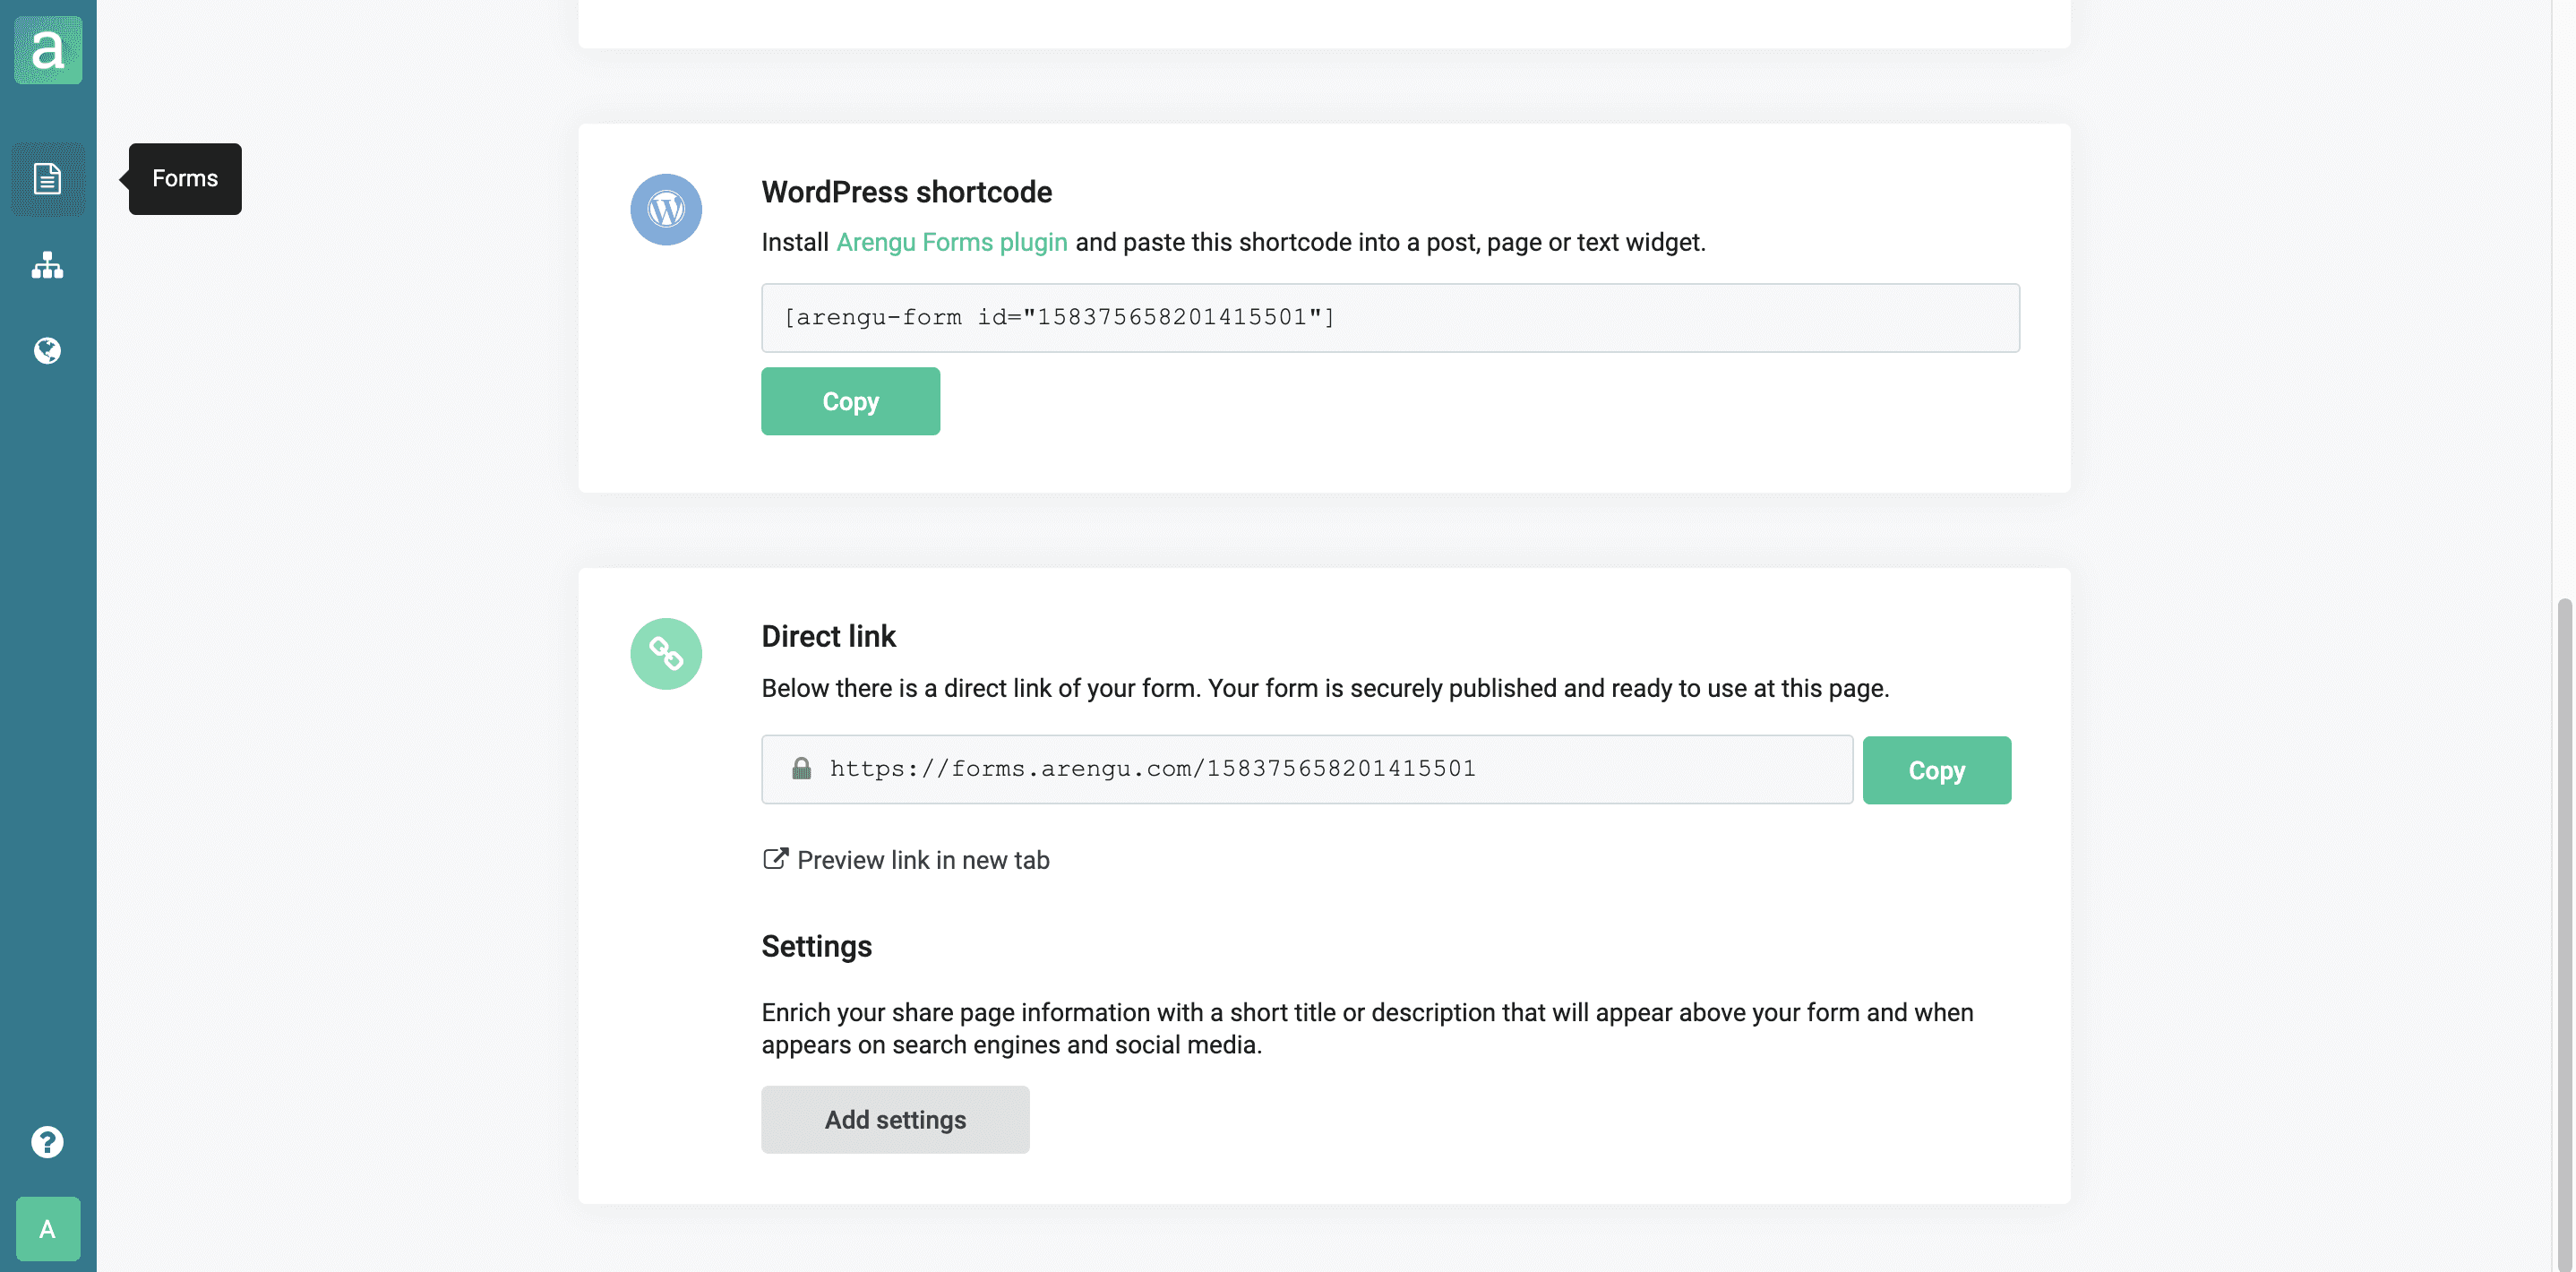Click the WordPress logo icon
Image resolution: width=2576 pixels, height=1272 pixels.
pos(666,209)
